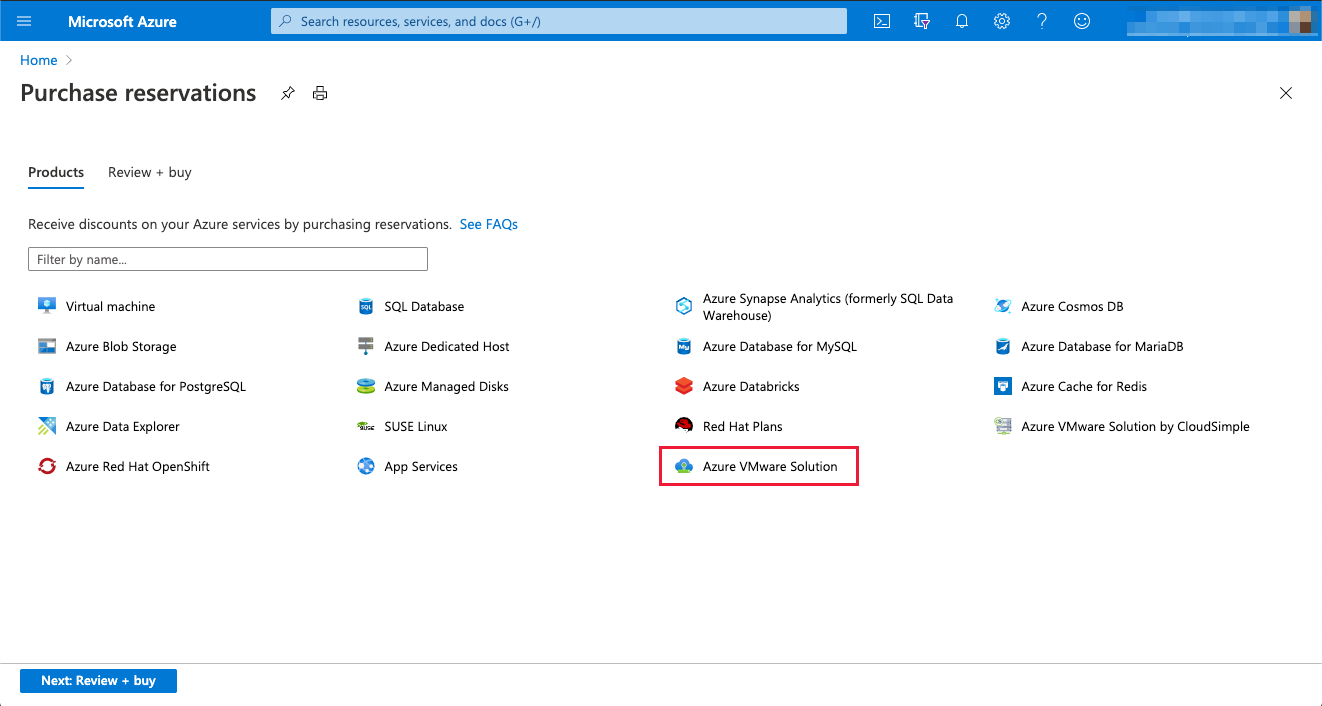Pin Purchase reservations to dashboard
The image size is (1322, 706).
288,93
